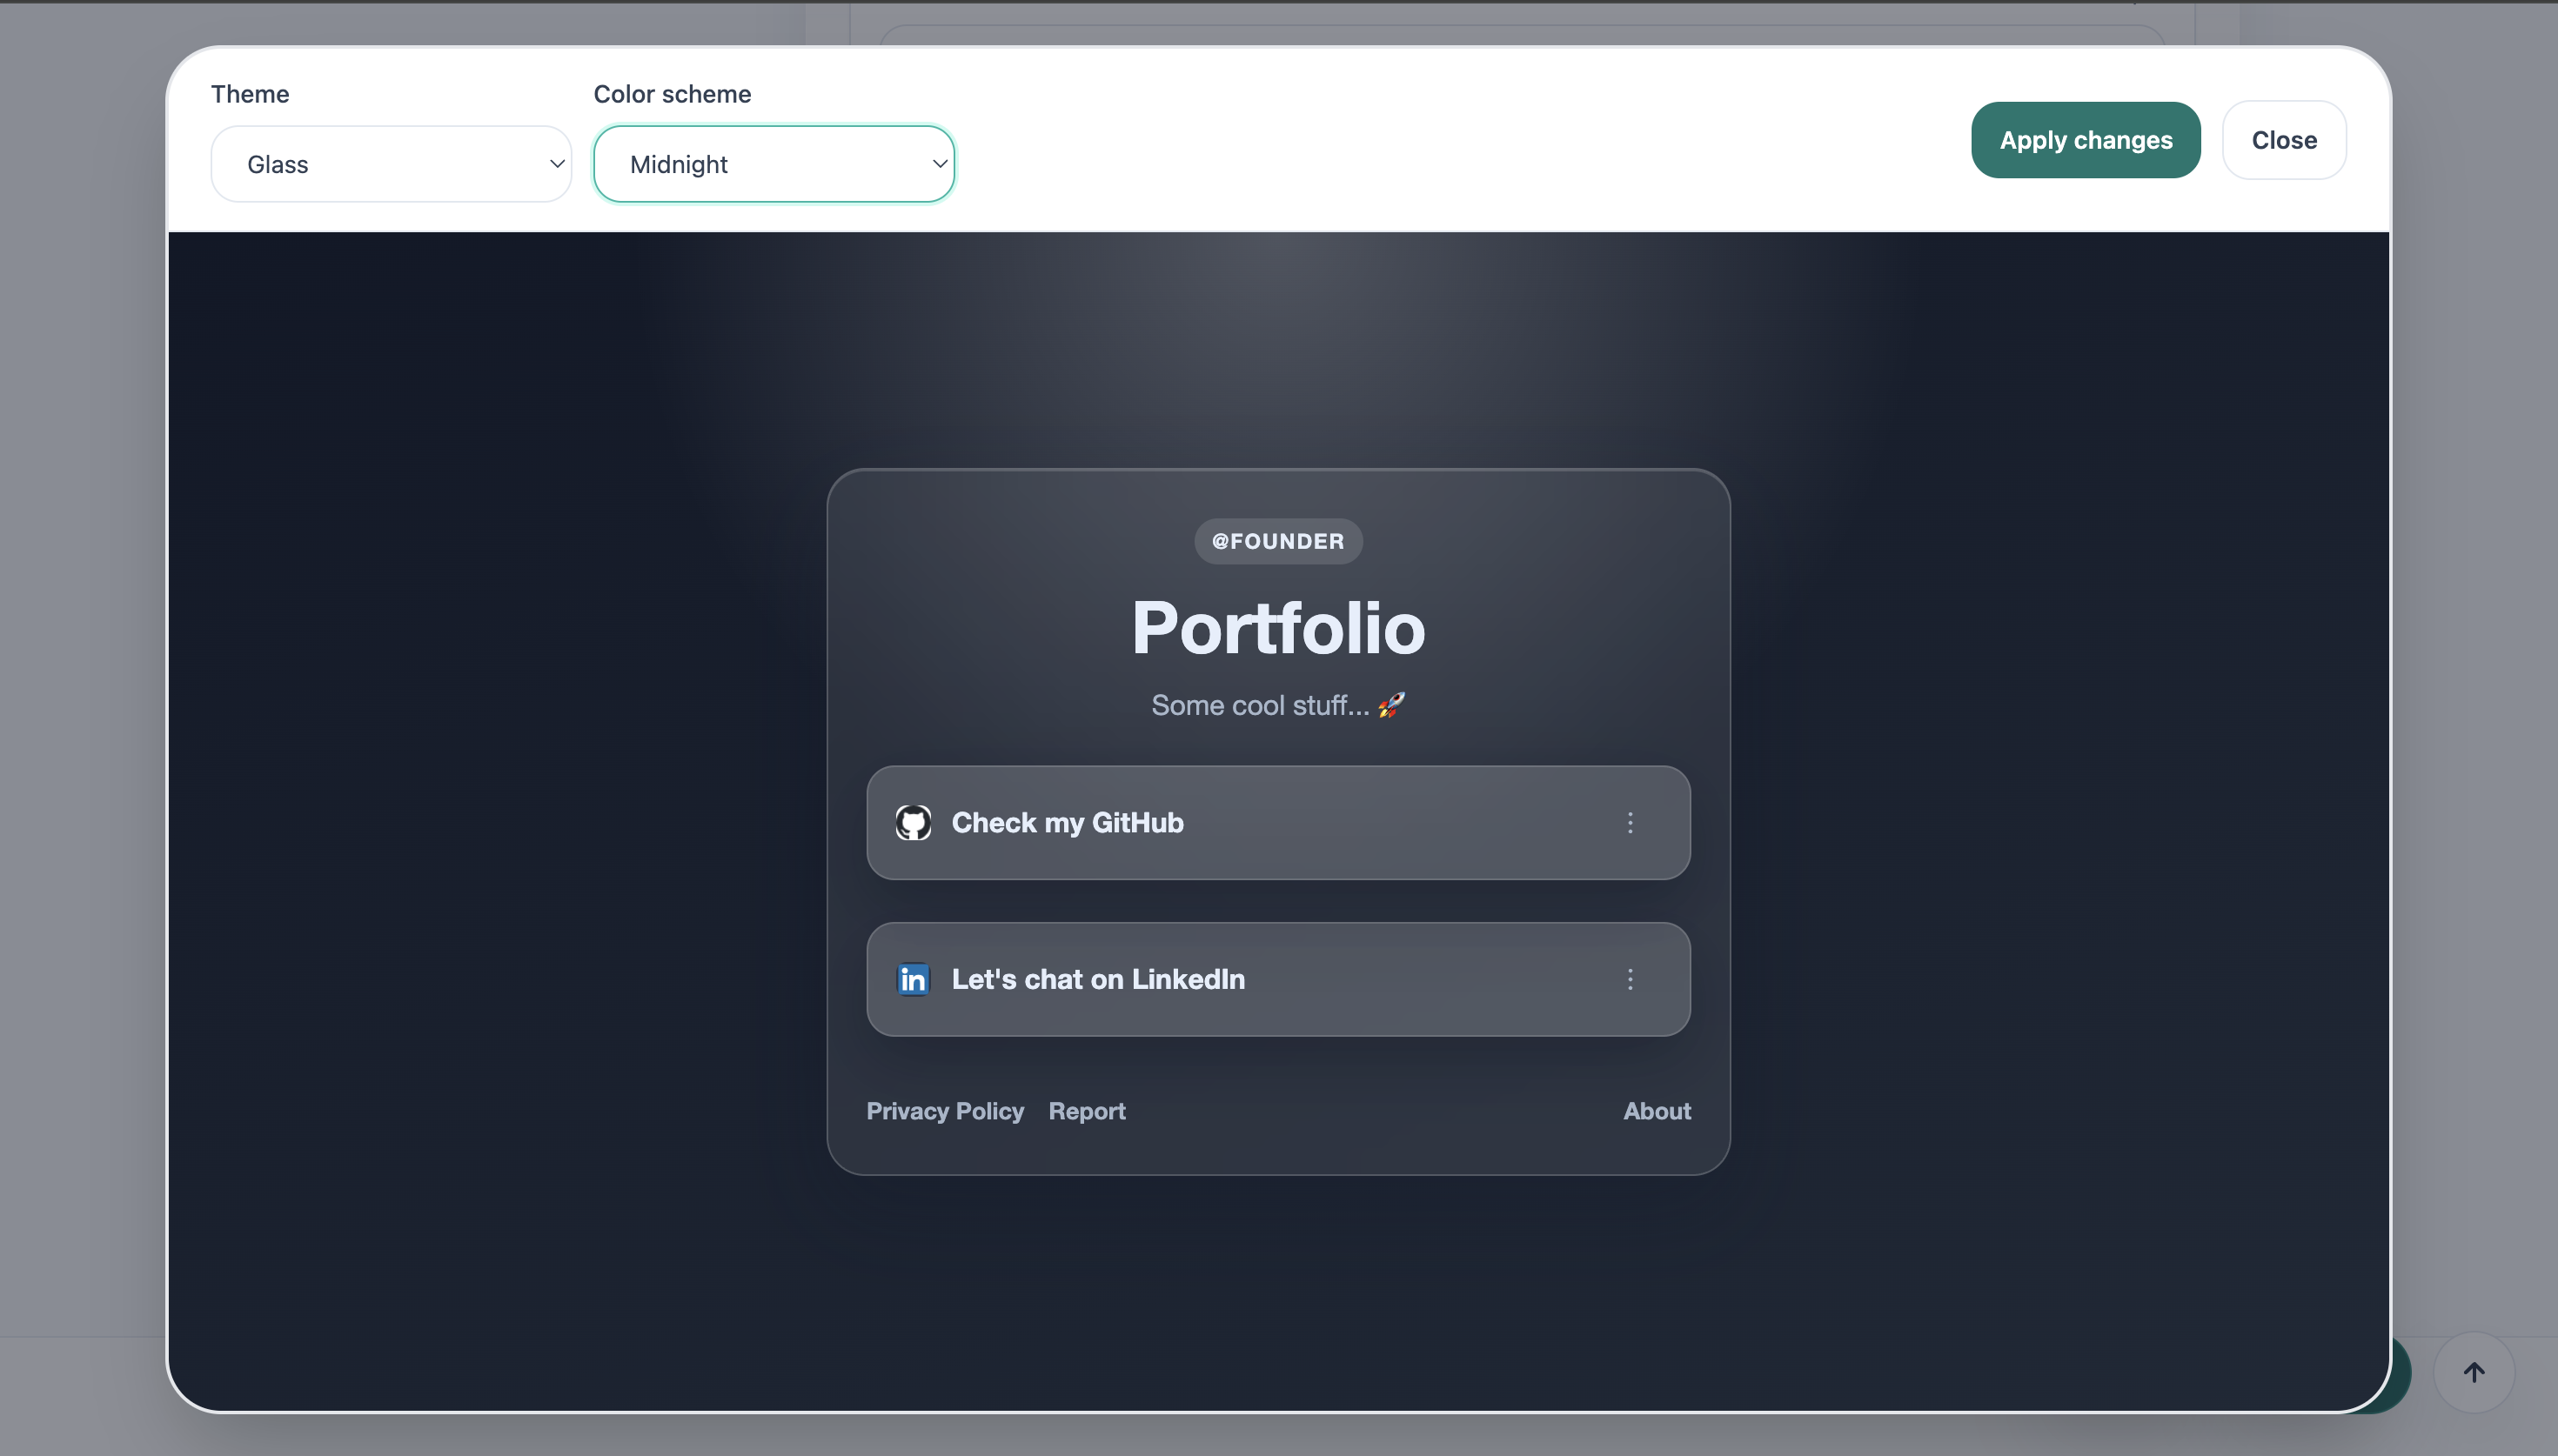Close the theme preview dialog

pyautogui.click(x=2283, y=140)
